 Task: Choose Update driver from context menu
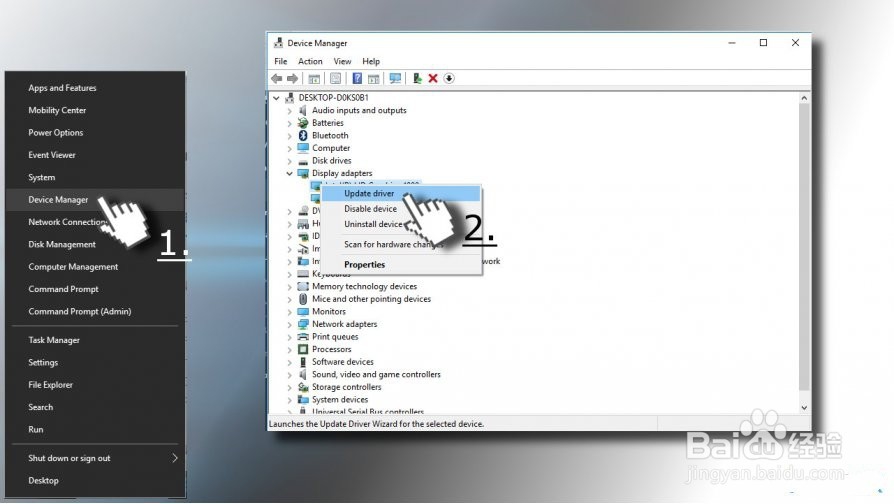coord(401,193)
